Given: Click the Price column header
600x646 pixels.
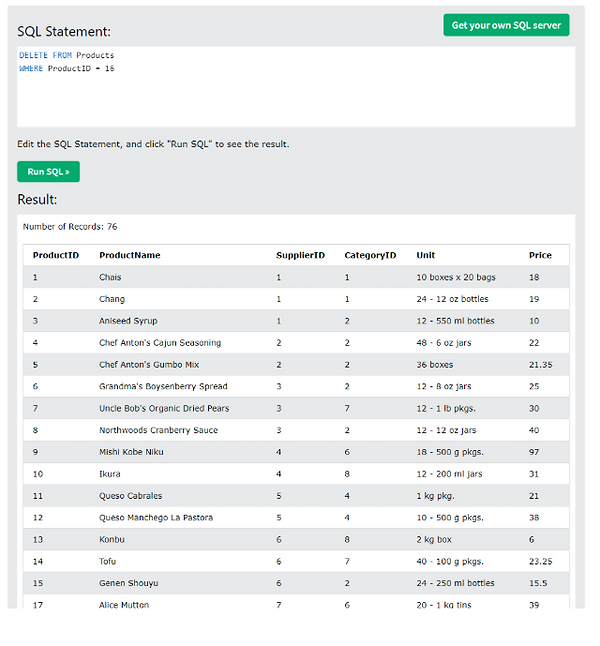Looking at the screenshot, I should pyautogui.click(x=540, y=255).
